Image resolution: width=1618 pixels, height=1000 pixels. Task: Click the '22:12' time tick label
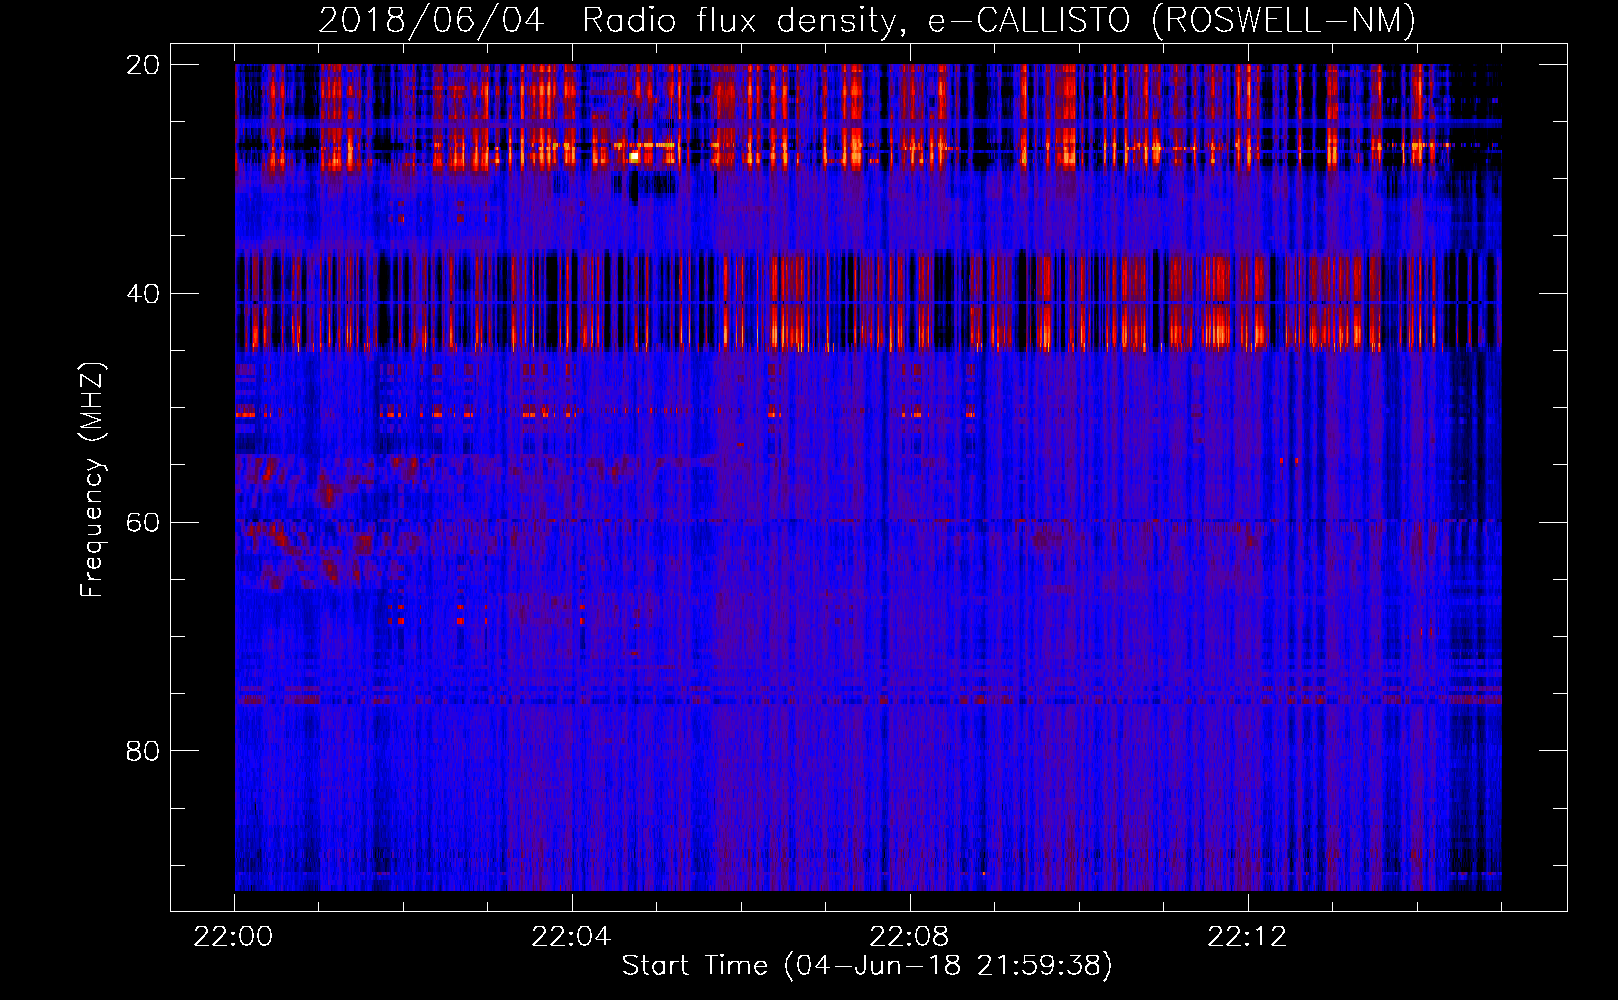click(x=1247, y=937)
